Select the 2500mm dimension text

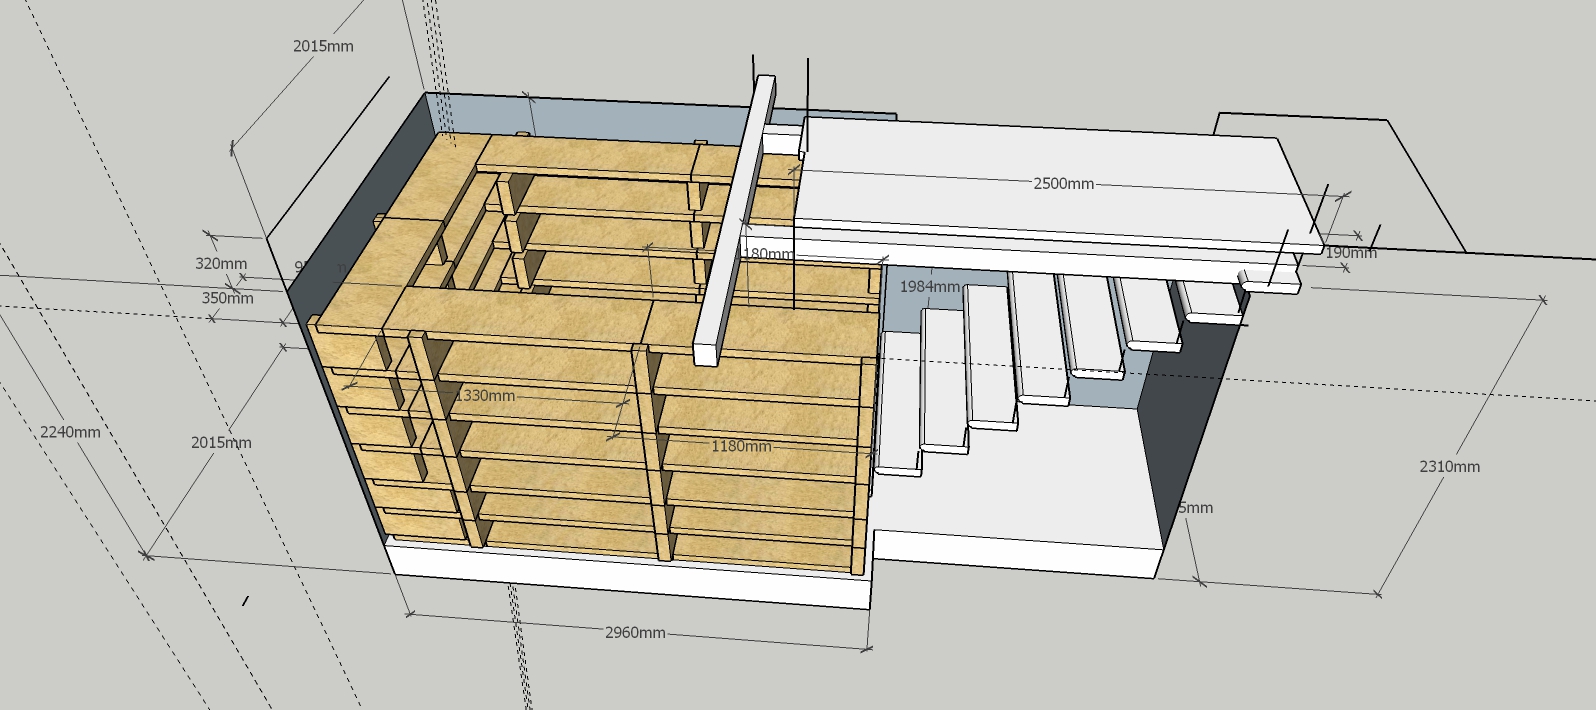(x=1063, y=184)
